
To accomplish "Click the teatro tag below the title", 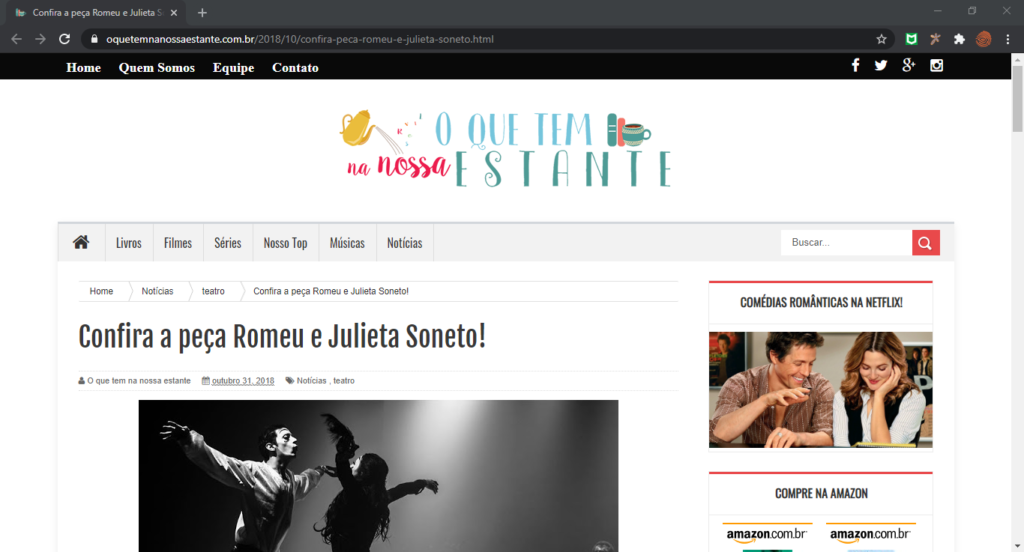I will pos(344,381).
